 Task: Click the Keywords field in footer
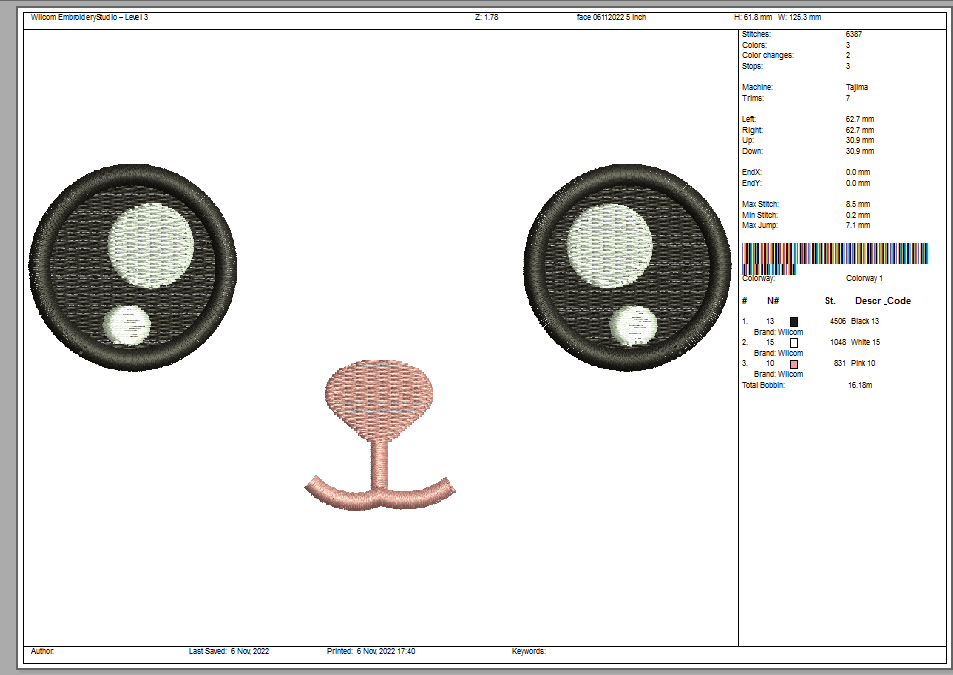(x=528, y=651)
